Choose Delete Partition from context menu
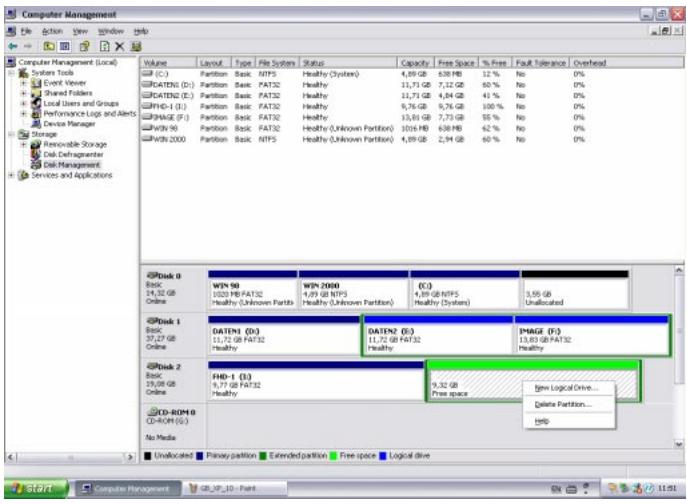This screenshot has height=504, width=687. pos(569,405)
